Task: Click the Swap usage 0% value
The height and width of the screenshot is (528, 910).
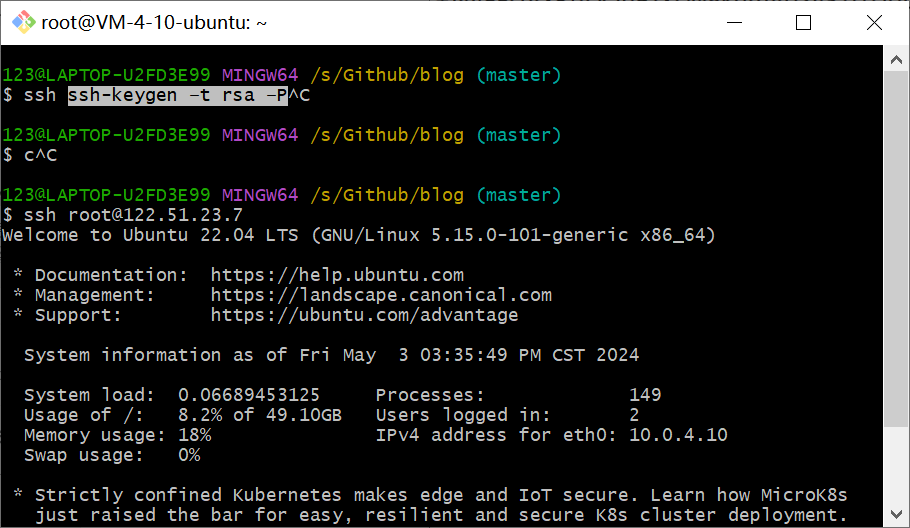Action: coord(189,455)
